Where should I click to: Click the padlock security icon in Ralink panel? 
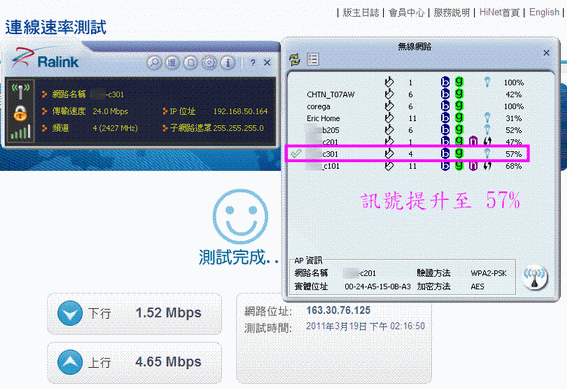[21, 113]
